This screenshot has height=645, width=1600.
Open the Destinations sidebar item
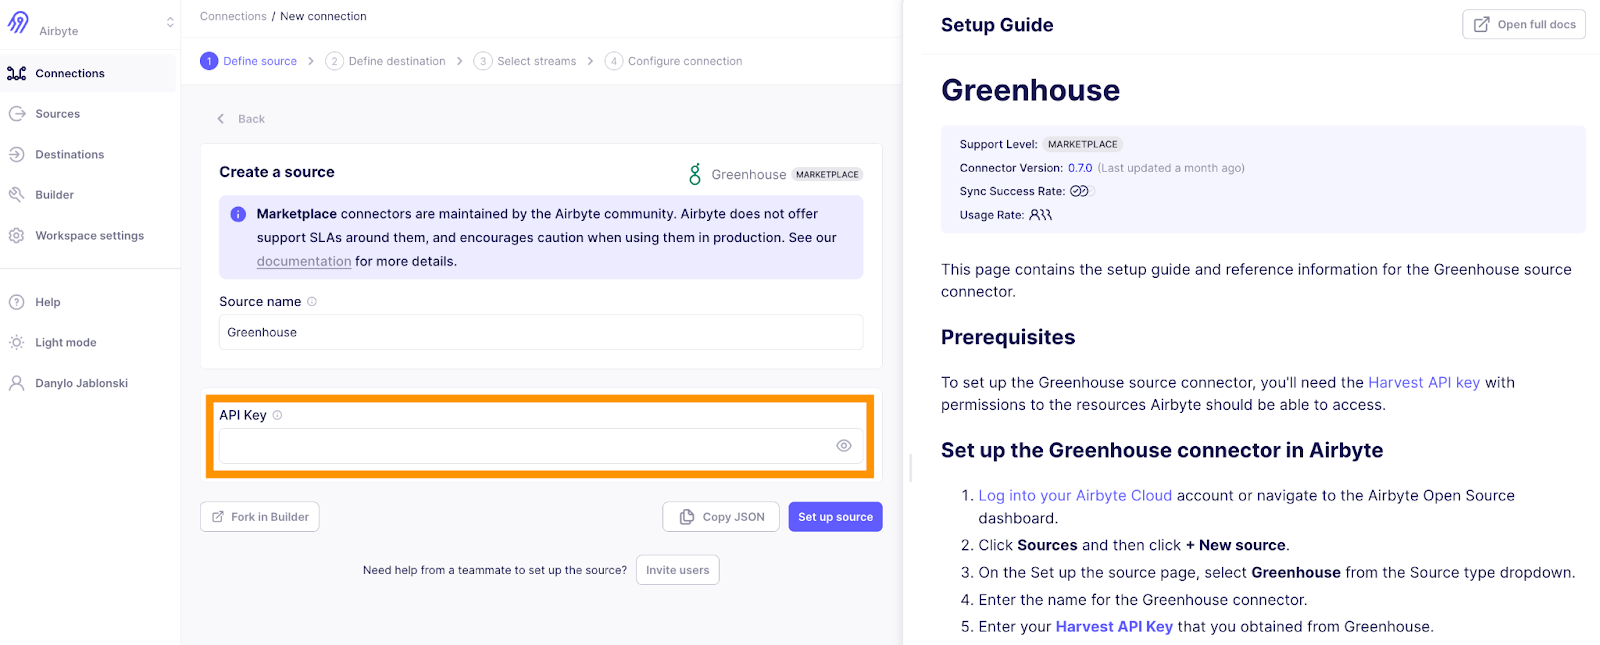coord(69,155)
